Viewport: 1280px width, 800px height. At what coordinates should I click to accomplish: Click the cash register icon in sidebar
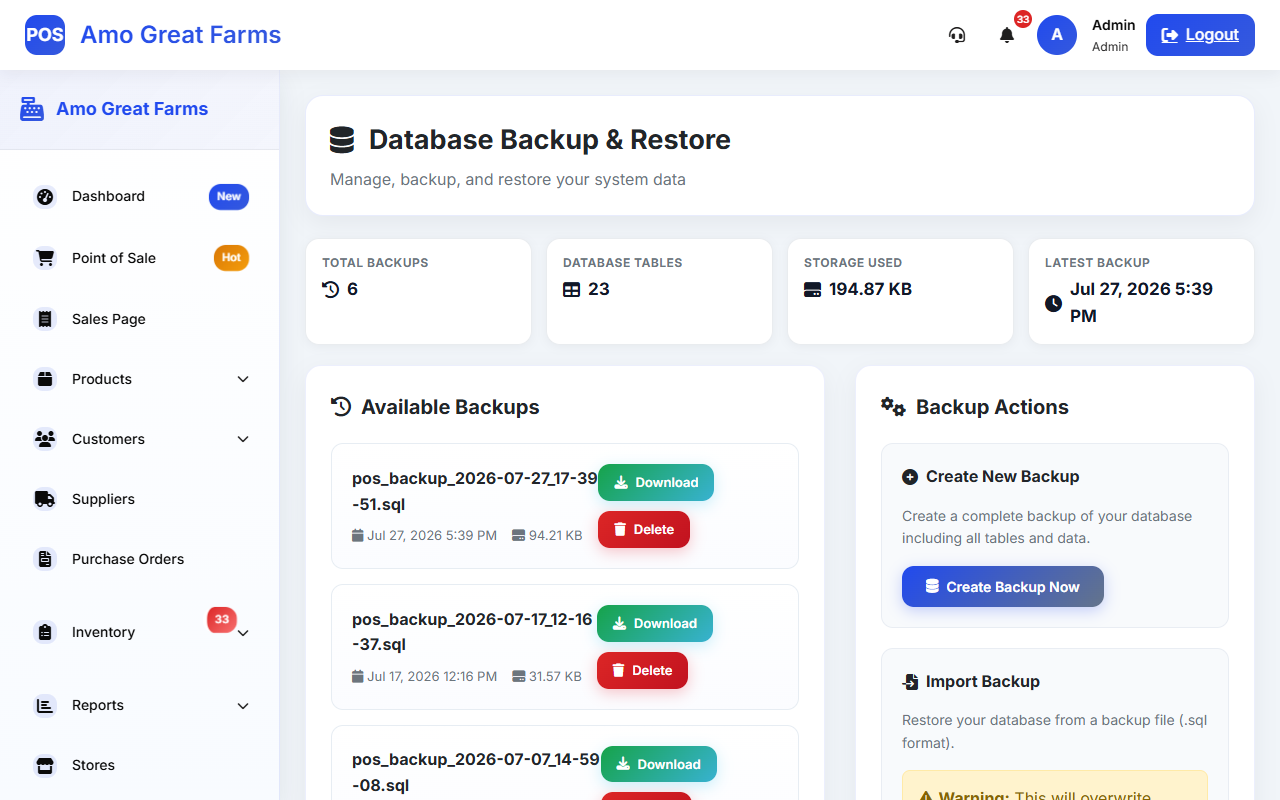click(32, 109)
